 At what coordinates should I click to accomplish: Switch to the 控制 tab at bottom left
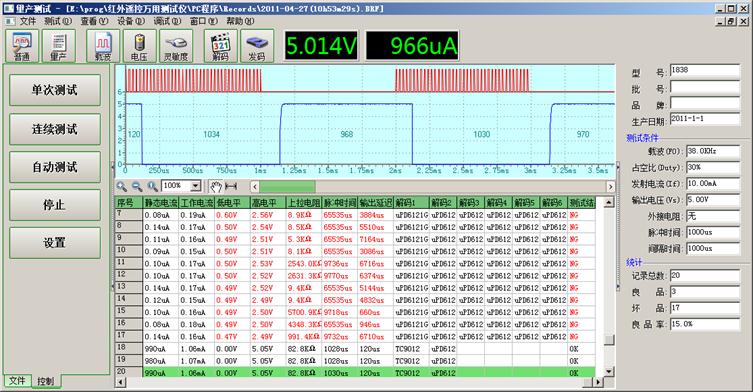click(x=46, y=381)
